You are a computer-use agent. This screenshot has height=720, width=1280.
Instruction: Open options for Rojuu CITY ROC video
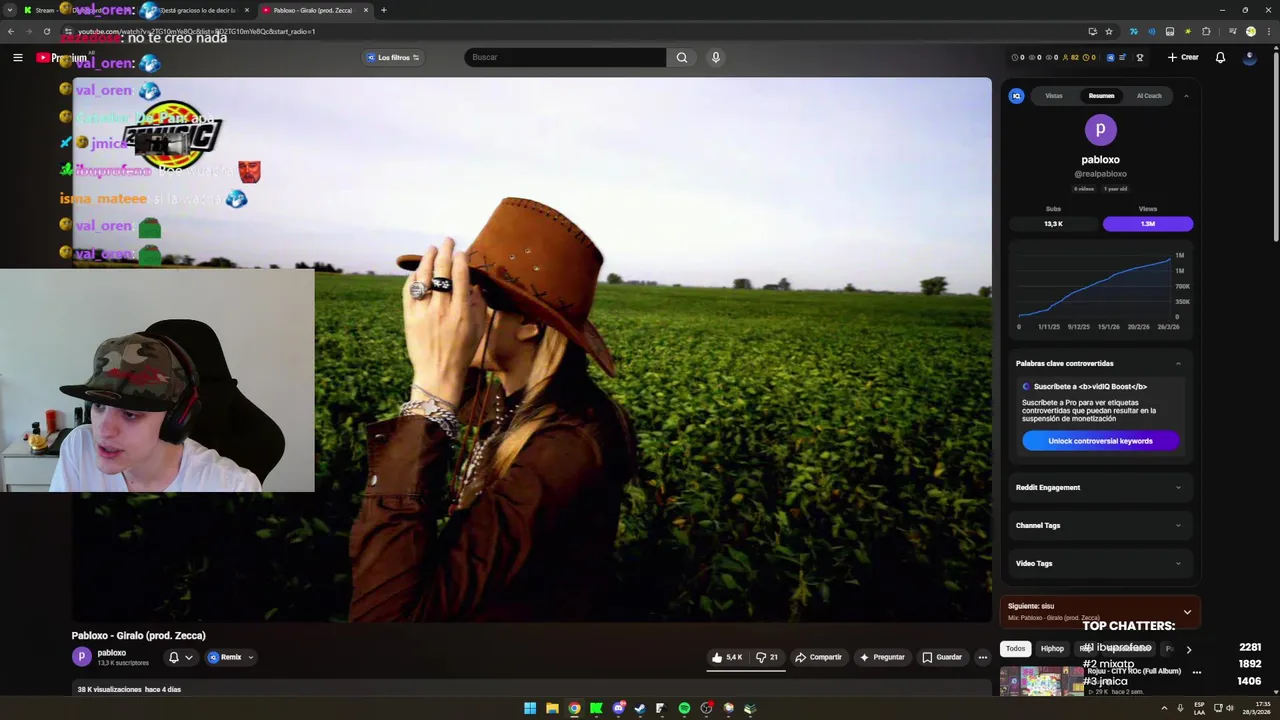click(1196, 672)
